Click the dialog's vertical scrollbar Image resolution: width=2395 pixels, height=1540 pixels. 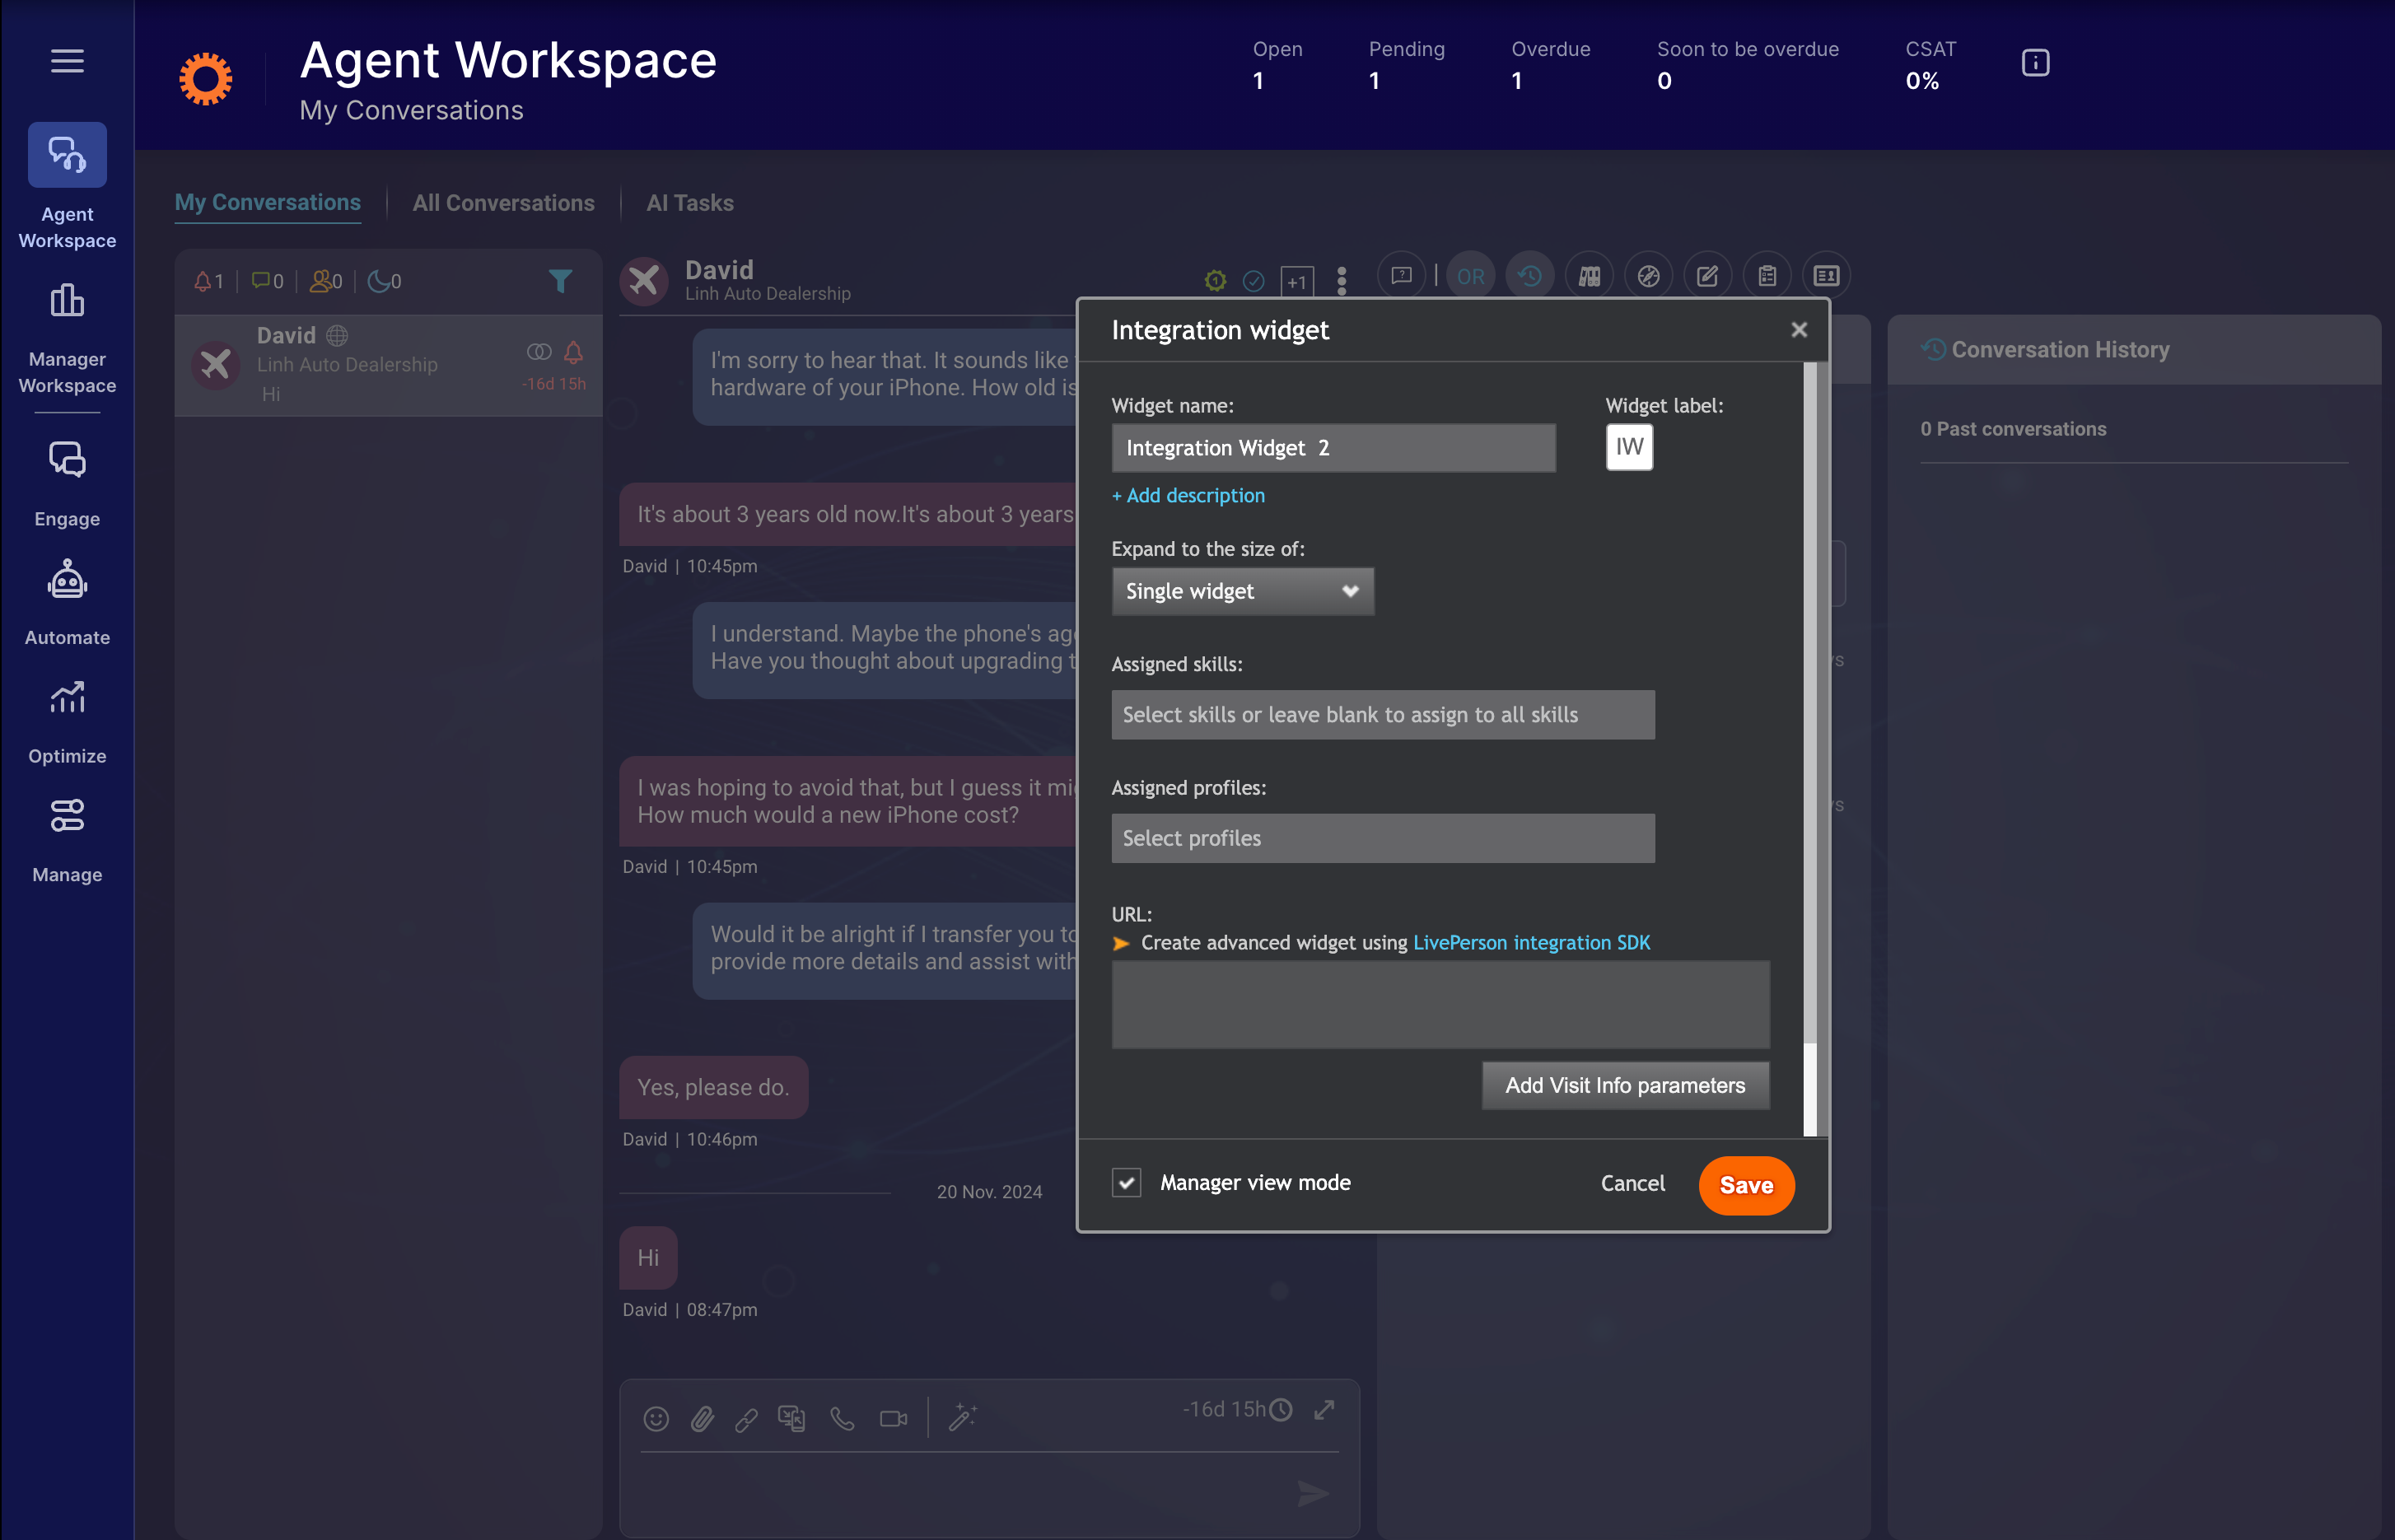click(x=1810, y=748)
